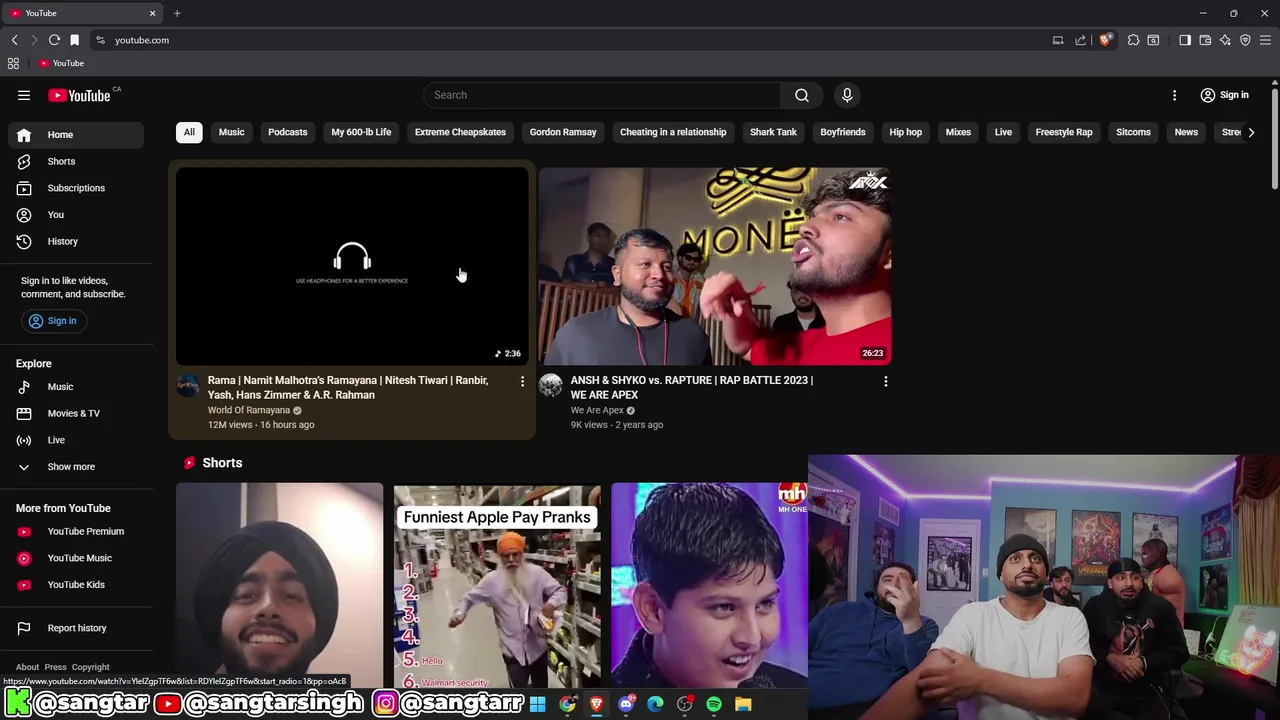
Task: Open World Of Ramayana channel name
Action: tap(249, 410)
